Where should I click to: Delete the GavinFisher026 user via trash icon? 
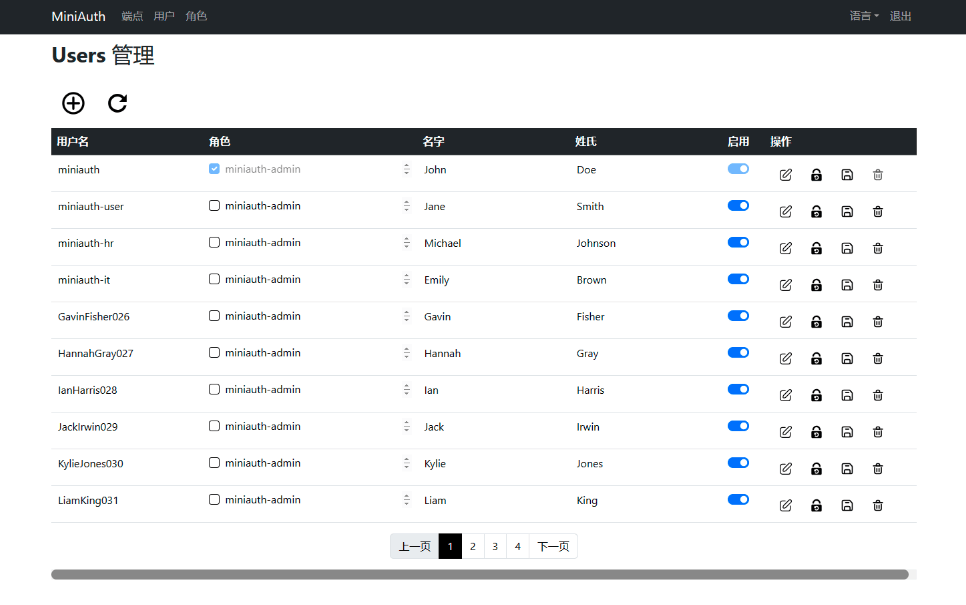click(878, 321)
